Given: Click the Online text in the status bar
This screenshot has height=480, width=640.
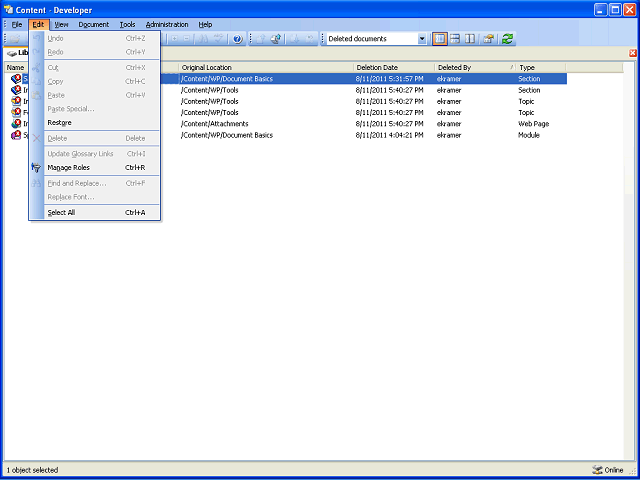Looking at the screenshot, I should [x=614, y=470].
